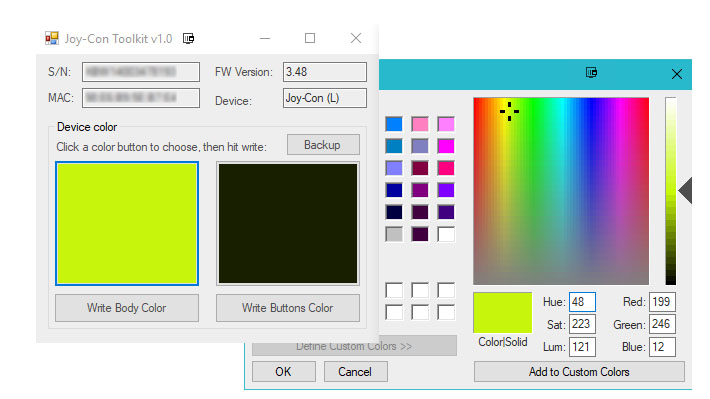Click the icon in the teal color dialog title bar
This screenshot has width=710, height=399.
591,72
